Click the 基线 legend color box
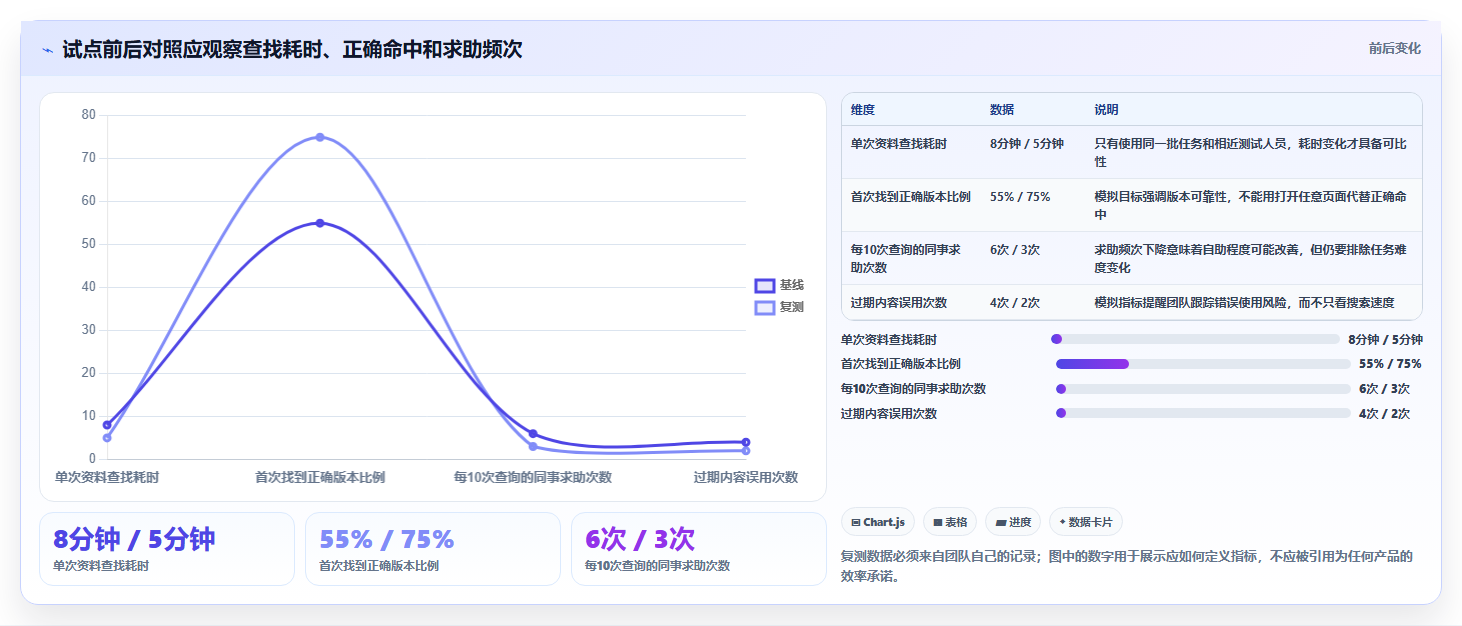The height and width of the screenshot is (626, 1462). [765, 285]
